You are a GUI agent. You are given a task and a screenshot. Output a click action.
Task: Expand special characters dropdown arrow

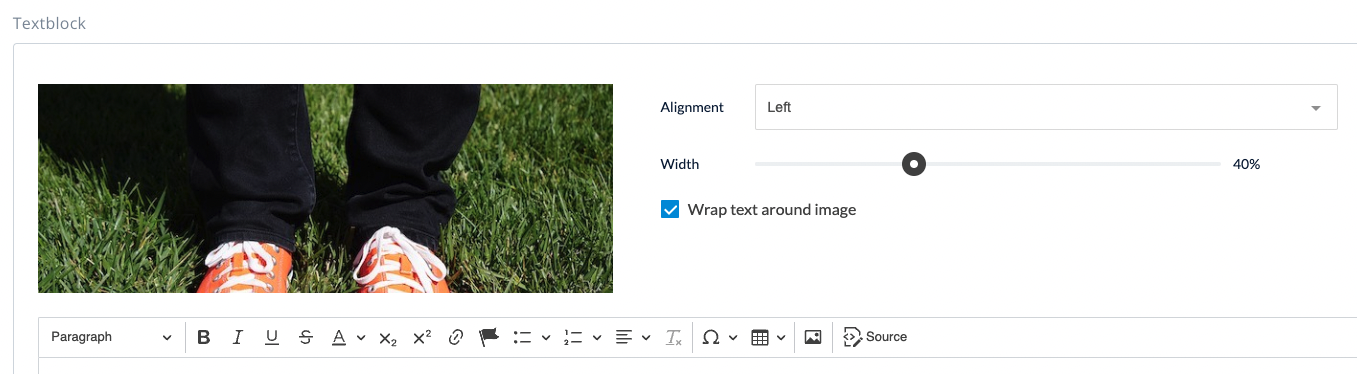point(734,337)
